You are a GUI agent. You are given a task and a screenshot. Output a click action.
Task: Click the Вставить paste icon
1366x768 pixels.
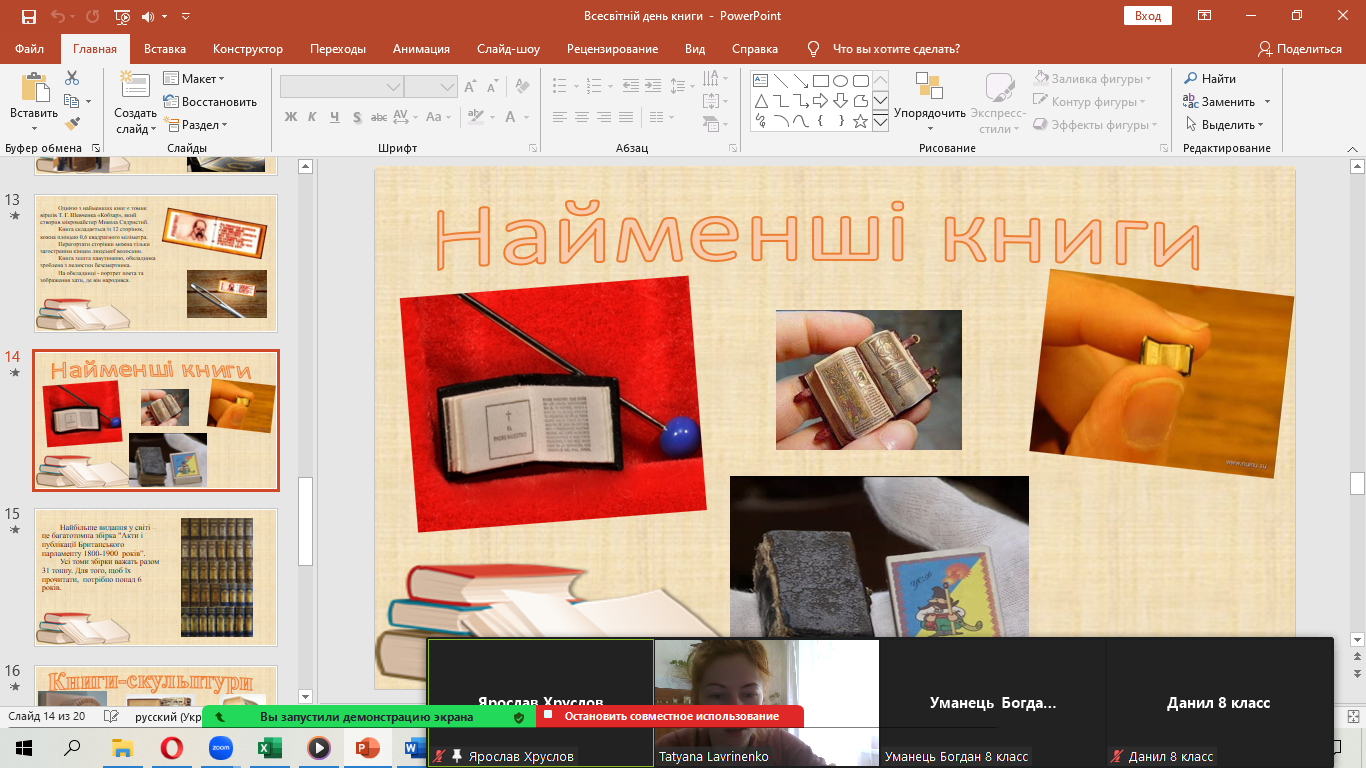(x=34, y=88)
